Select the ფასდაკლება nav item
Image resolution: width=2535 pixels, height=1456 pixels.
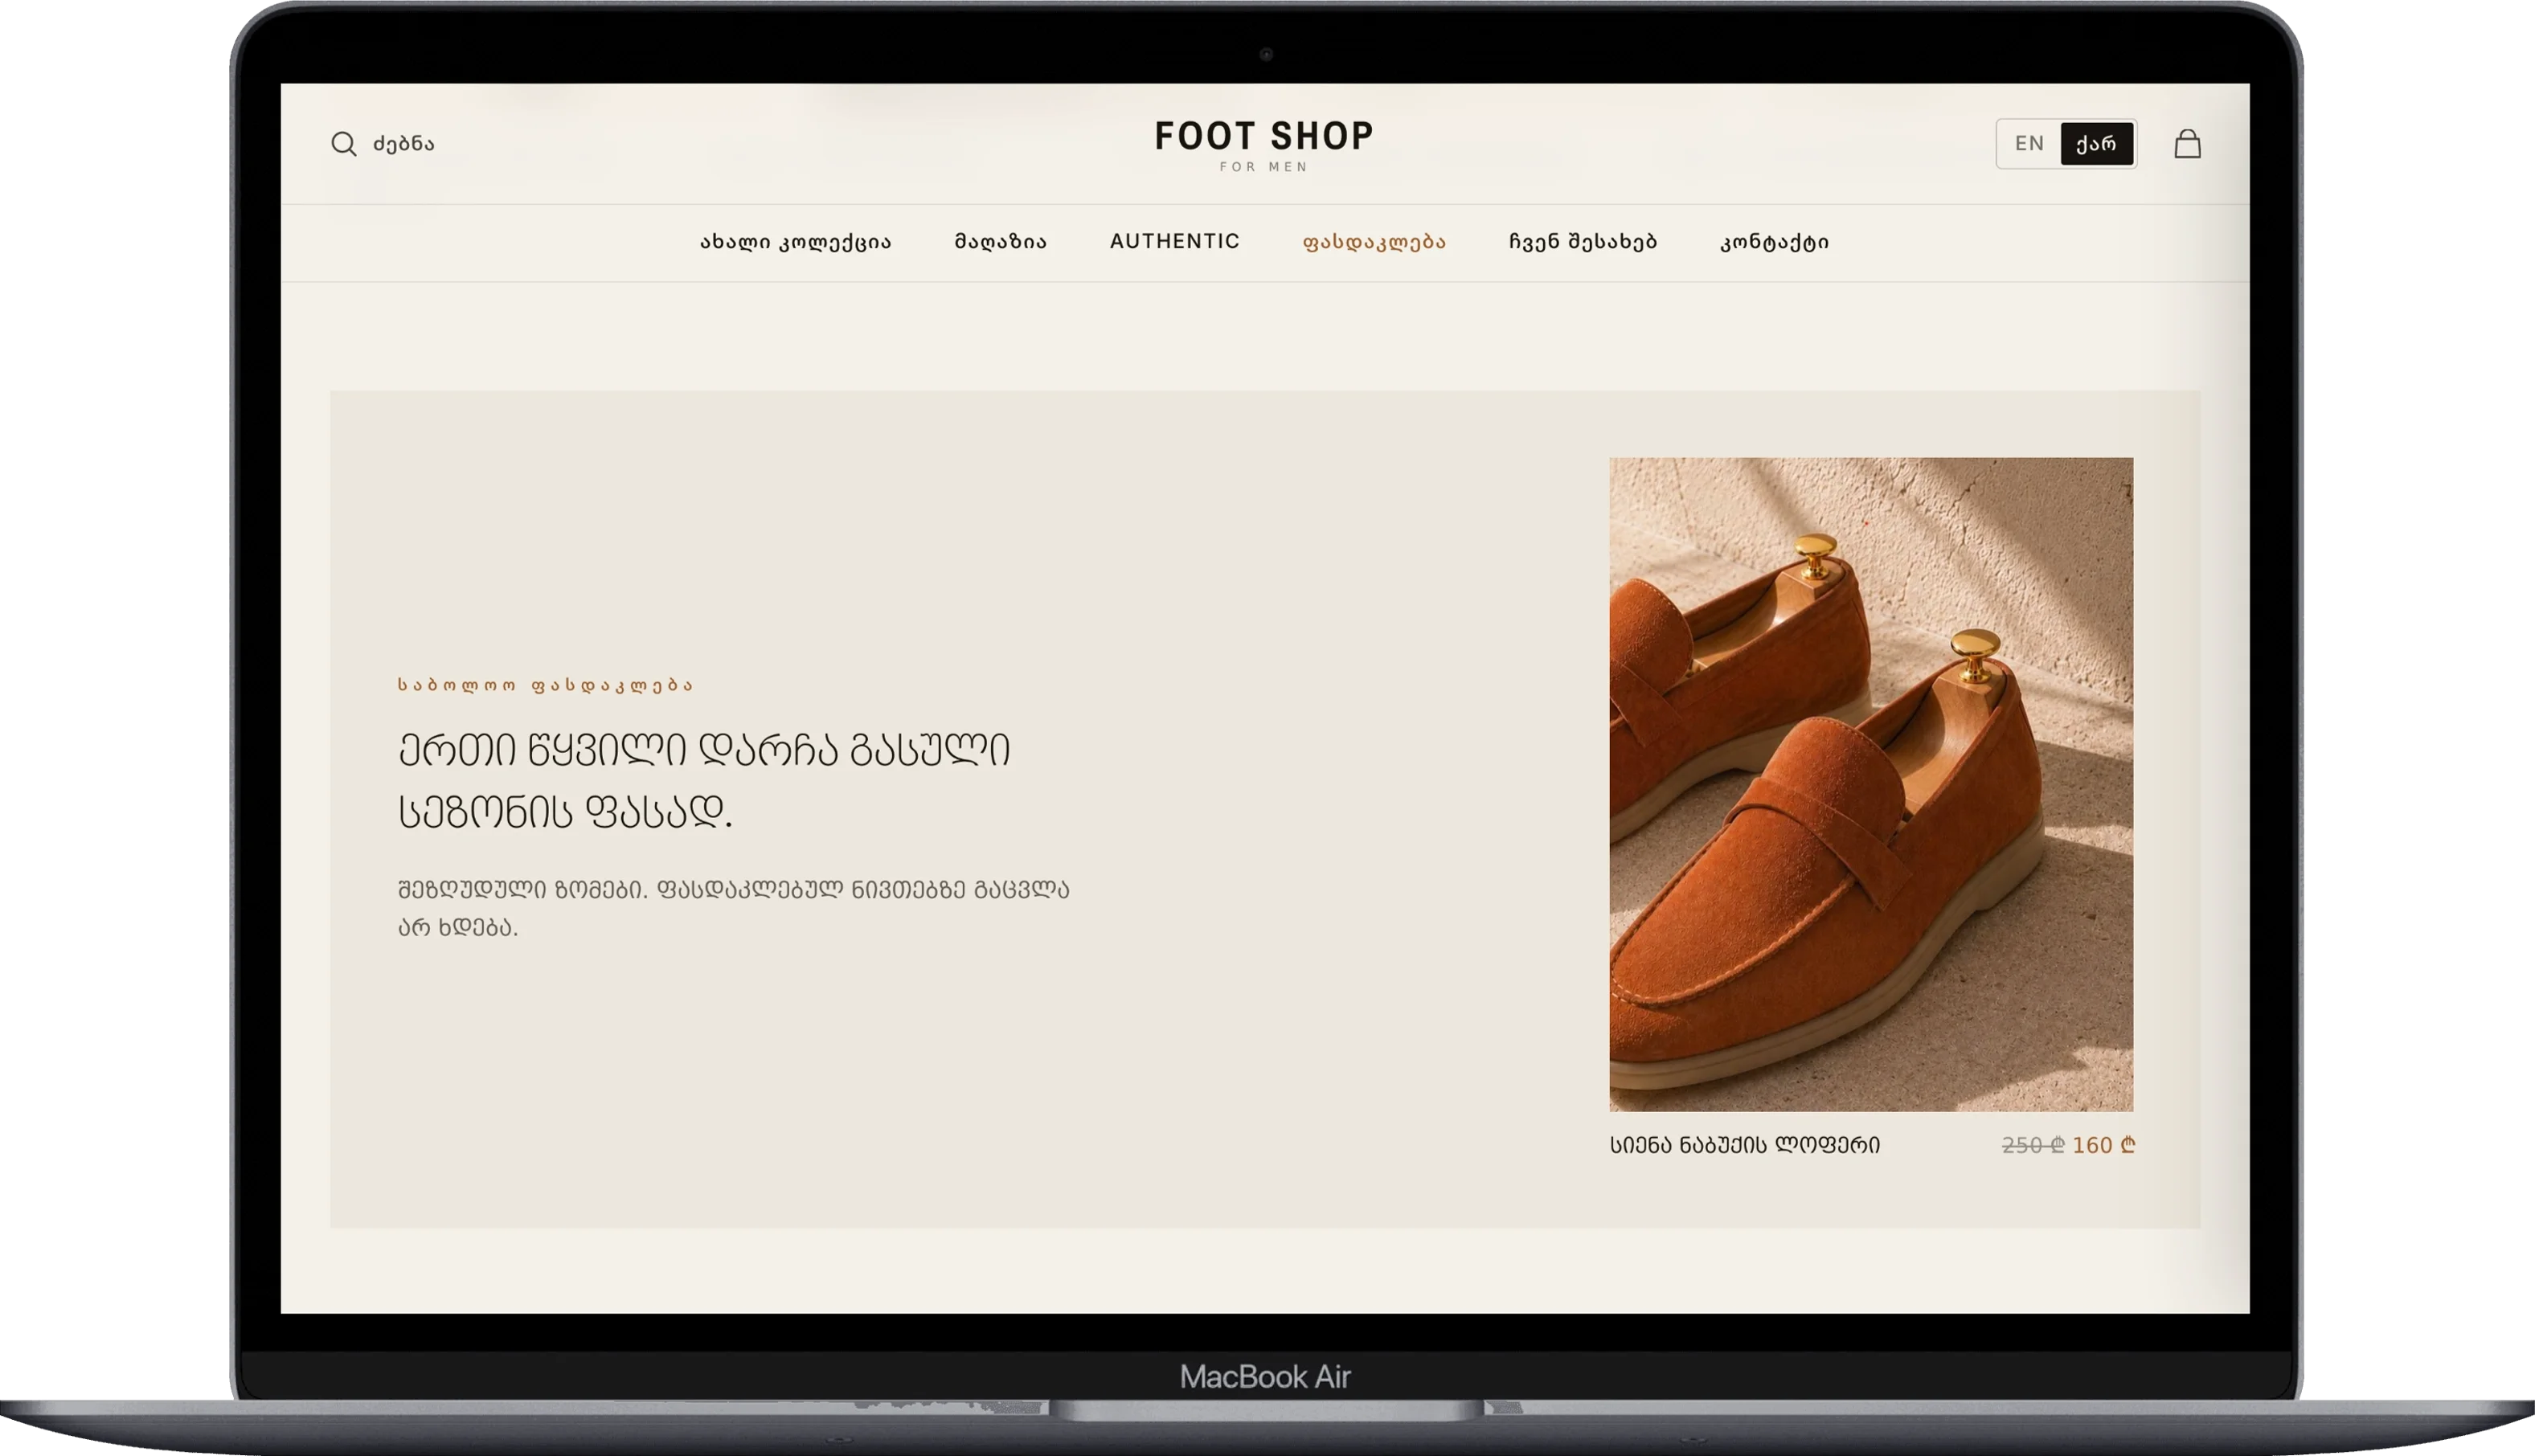(1374, 242)
